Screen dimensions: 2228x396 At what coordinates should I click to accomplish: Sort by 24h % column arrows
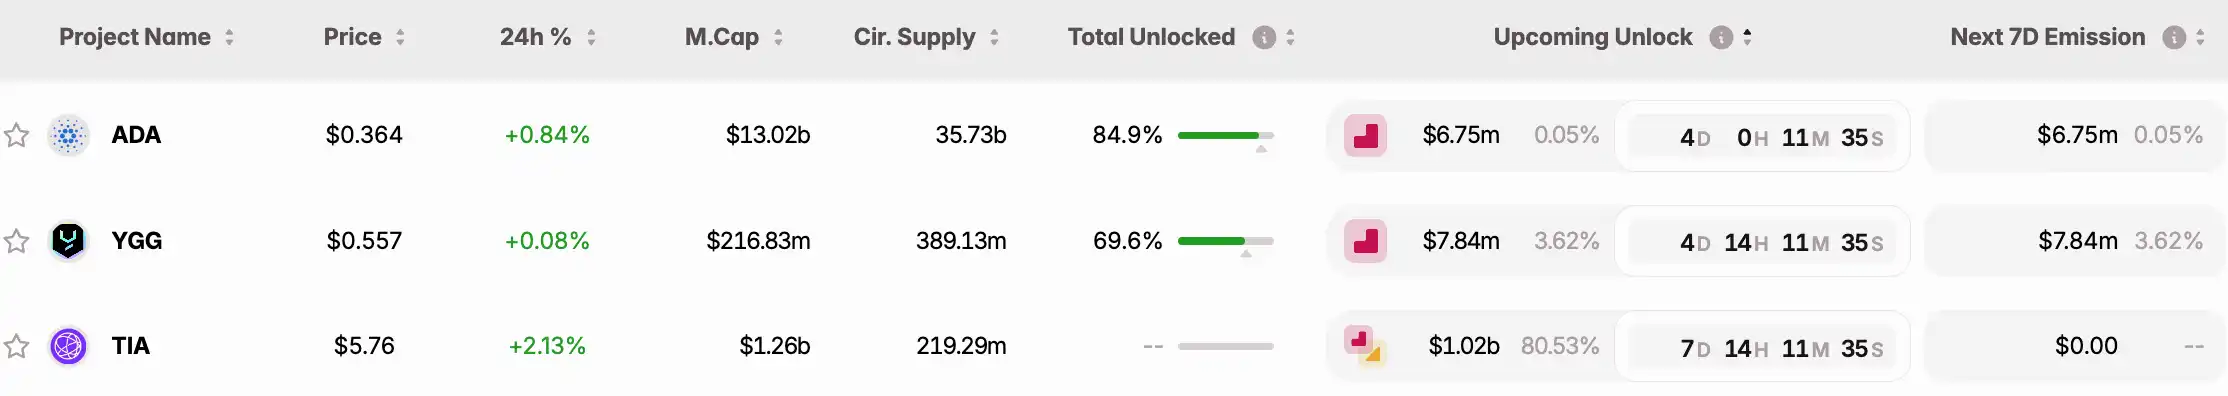[x=591, y=37]
